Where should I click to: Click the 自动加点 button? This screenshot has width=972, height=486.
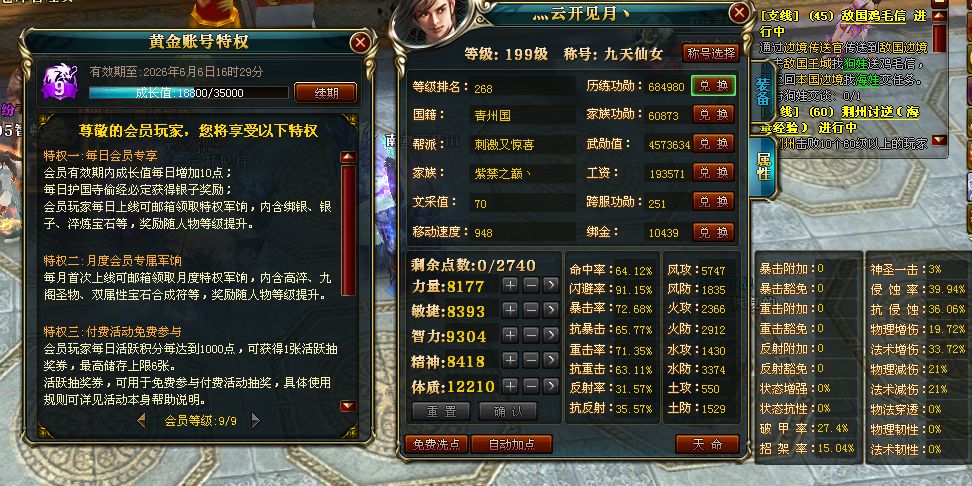(x=511, y=444)
